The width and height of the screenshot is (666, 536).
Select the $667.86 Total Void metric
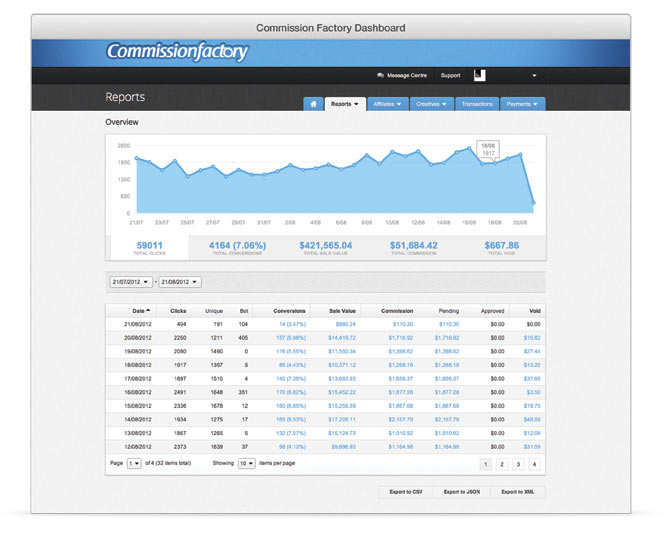(502, 248)
